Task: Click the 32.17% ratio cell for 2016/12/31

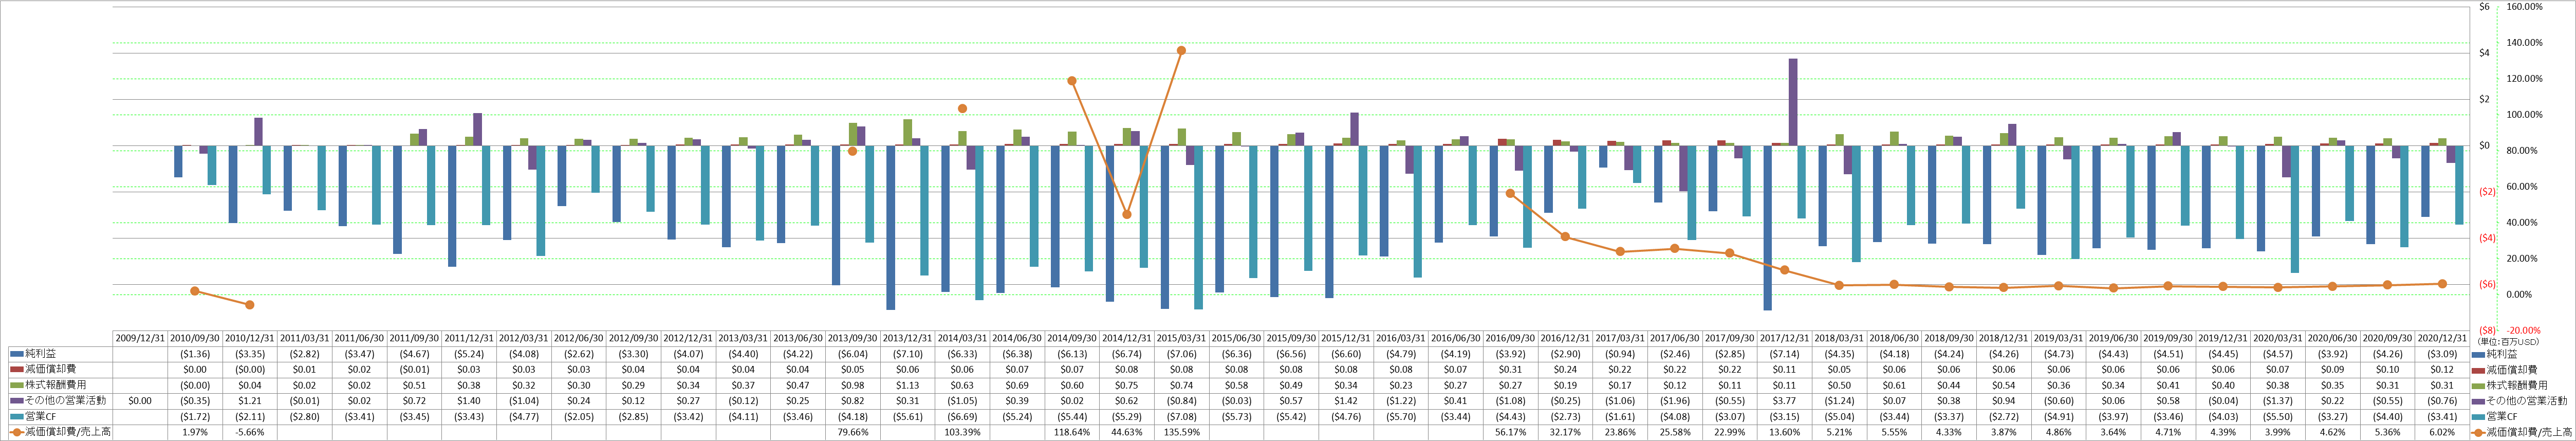Action: point(1565,432)
